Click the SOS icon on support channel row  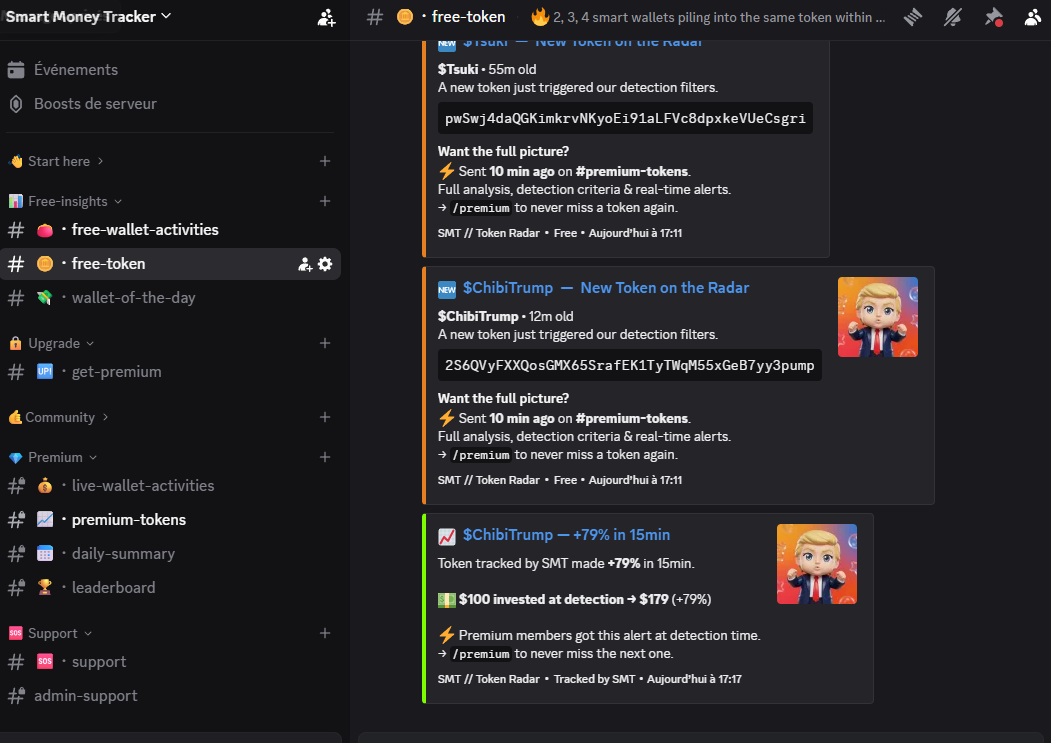tap(45, 661)
